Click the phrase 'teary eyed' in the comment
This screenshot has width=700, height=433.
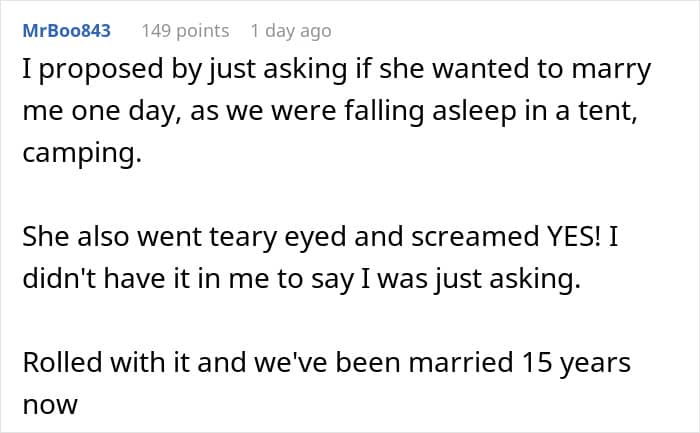click(278, 238)
